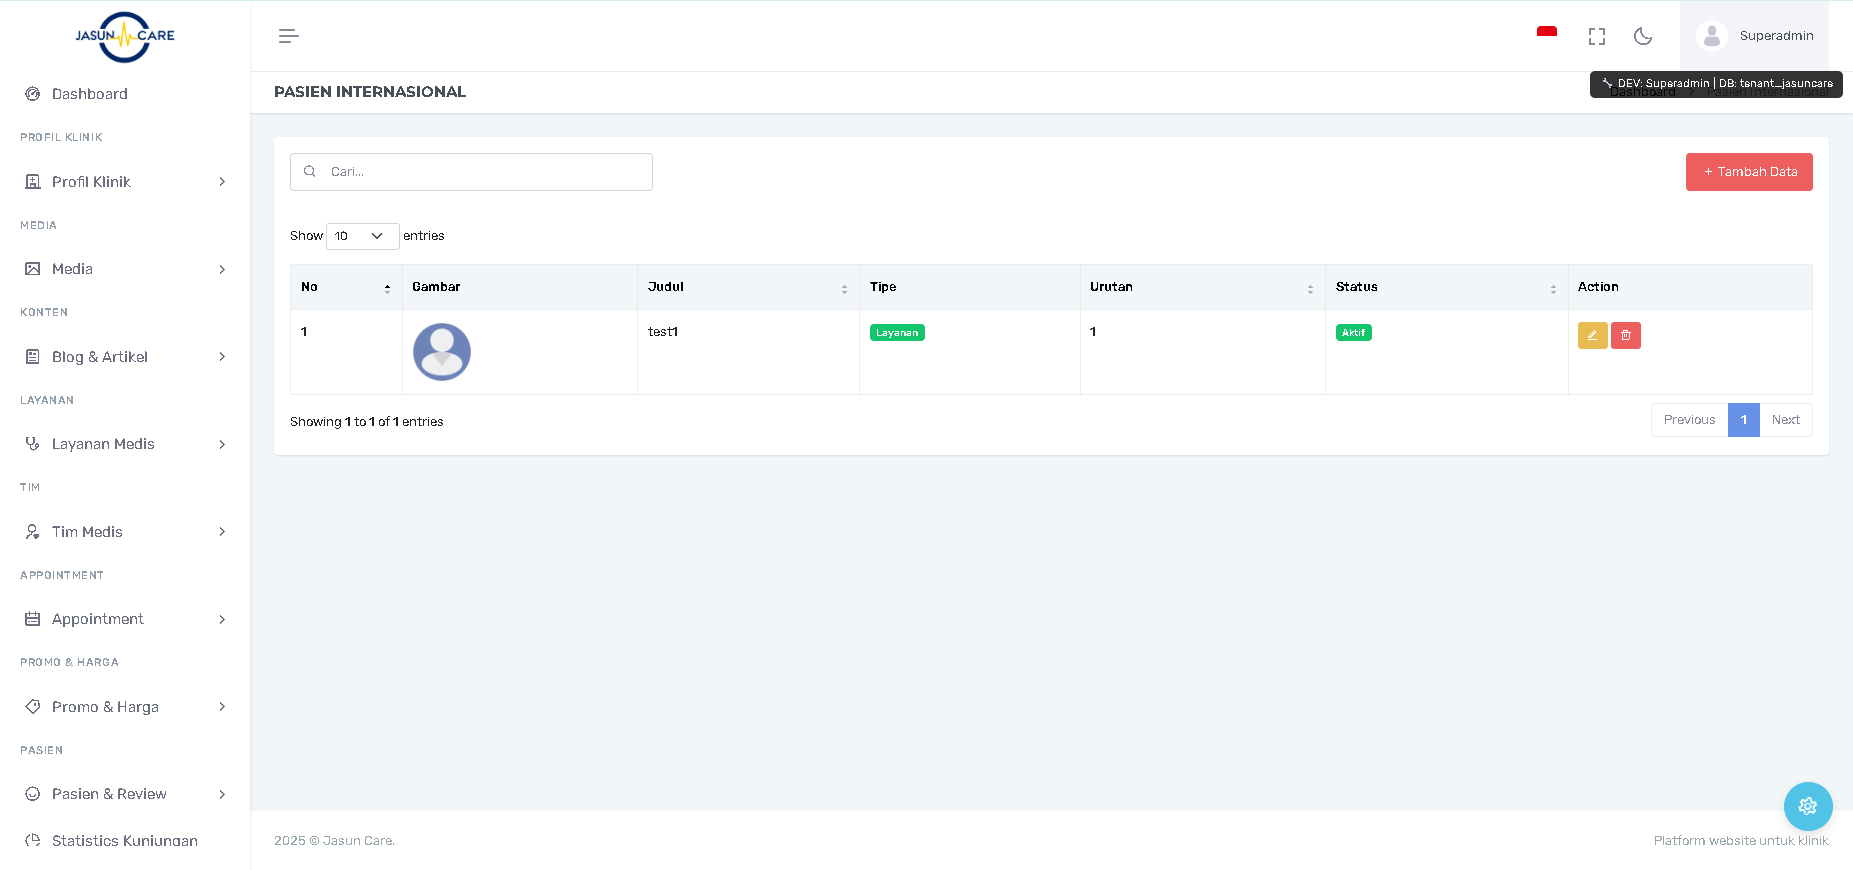This screenshot has height=870, width=1853.
Task: Open the Superadmin user profile menu
Action: point(1755,36)
